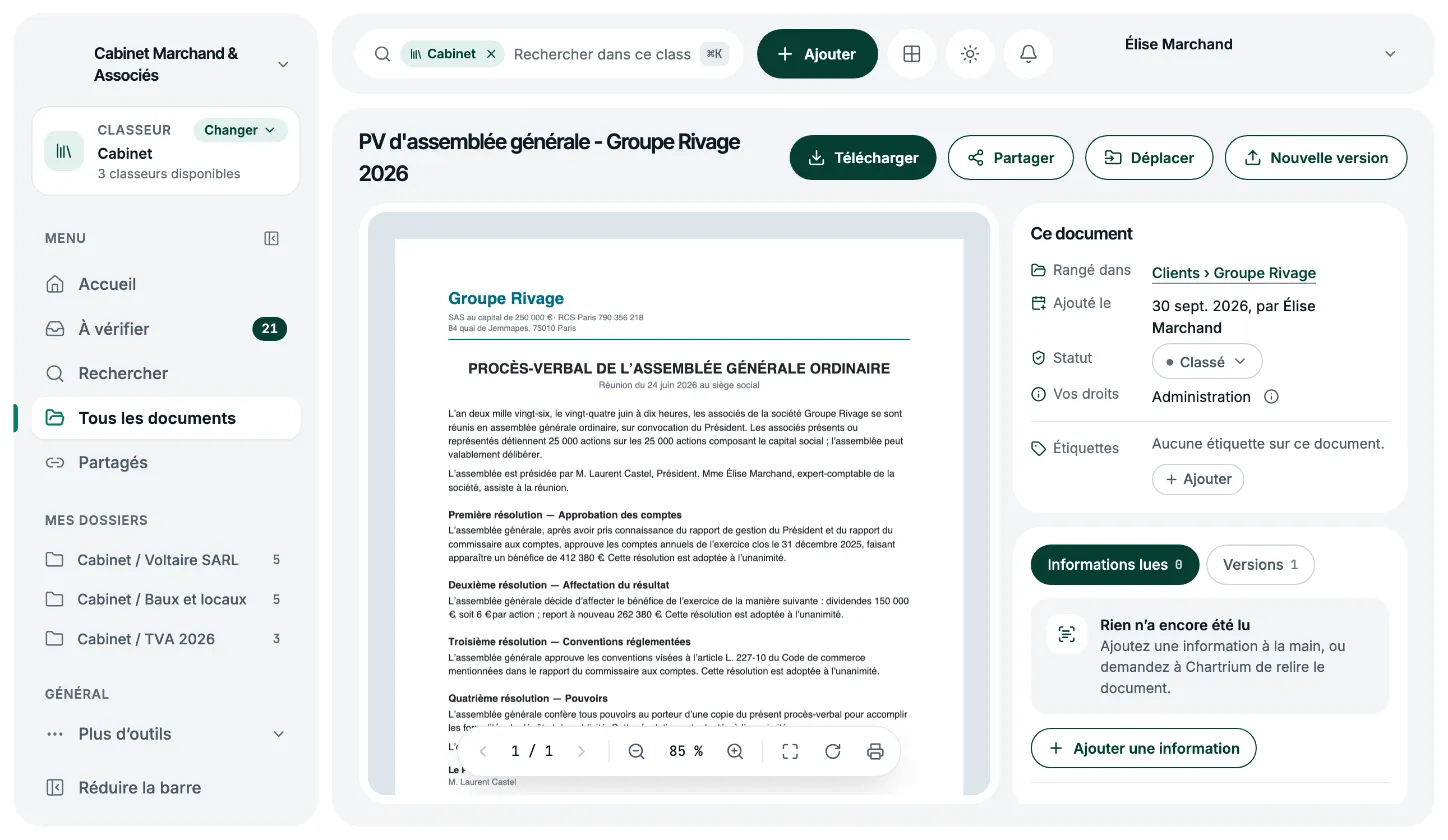
Task: Zoom in the document preview
Action: [x=735, y=751]
